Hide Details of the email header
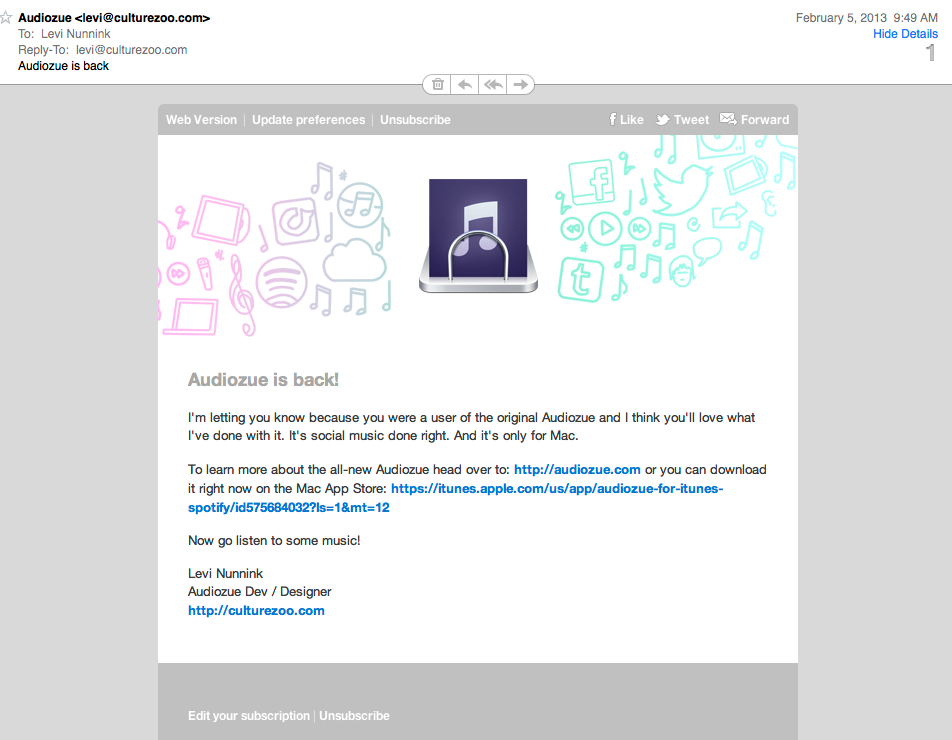The width and height of the screenshot is (952, 740). pyautogui.click(x=905, y=34)
